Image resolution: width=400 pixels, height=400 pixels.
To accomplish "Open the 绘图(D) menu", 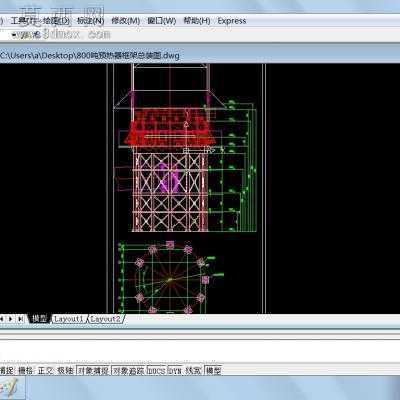I will pyautogui.click(x=56, y=21).
